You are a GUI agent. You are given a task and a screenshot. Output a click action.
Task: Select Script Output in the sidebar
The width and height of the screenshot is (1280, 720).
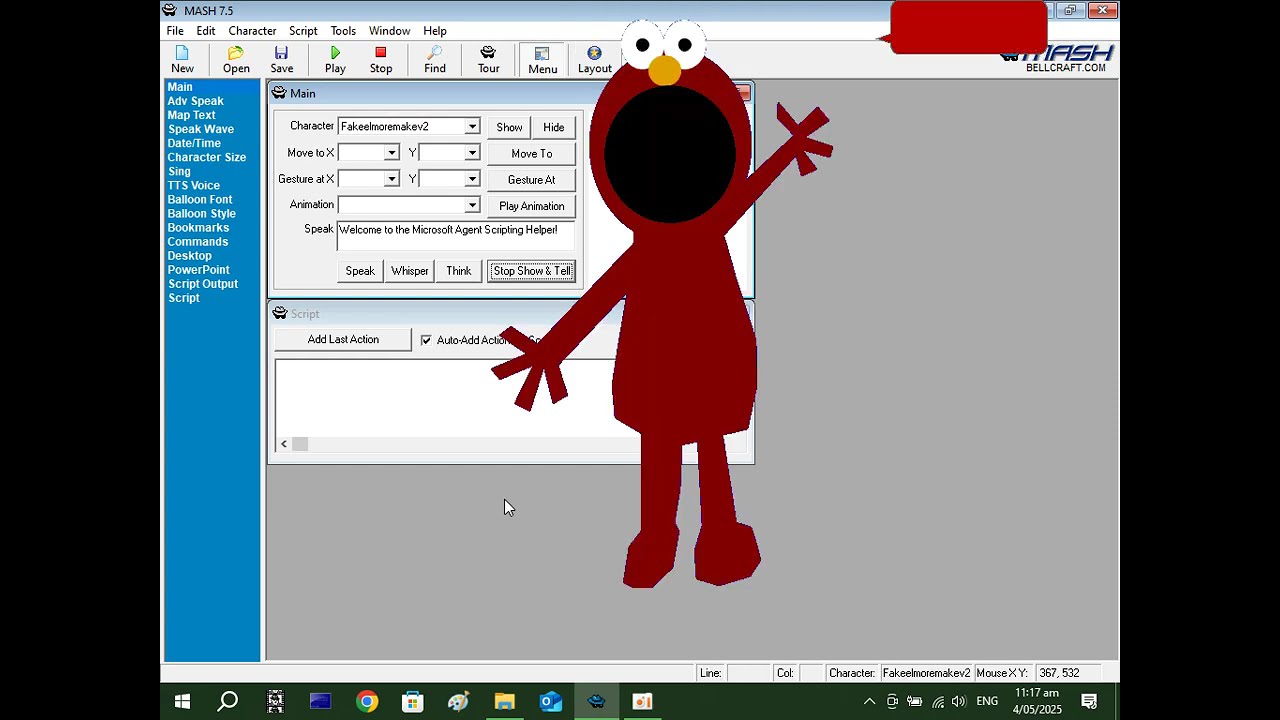click(x=203, y=283)
